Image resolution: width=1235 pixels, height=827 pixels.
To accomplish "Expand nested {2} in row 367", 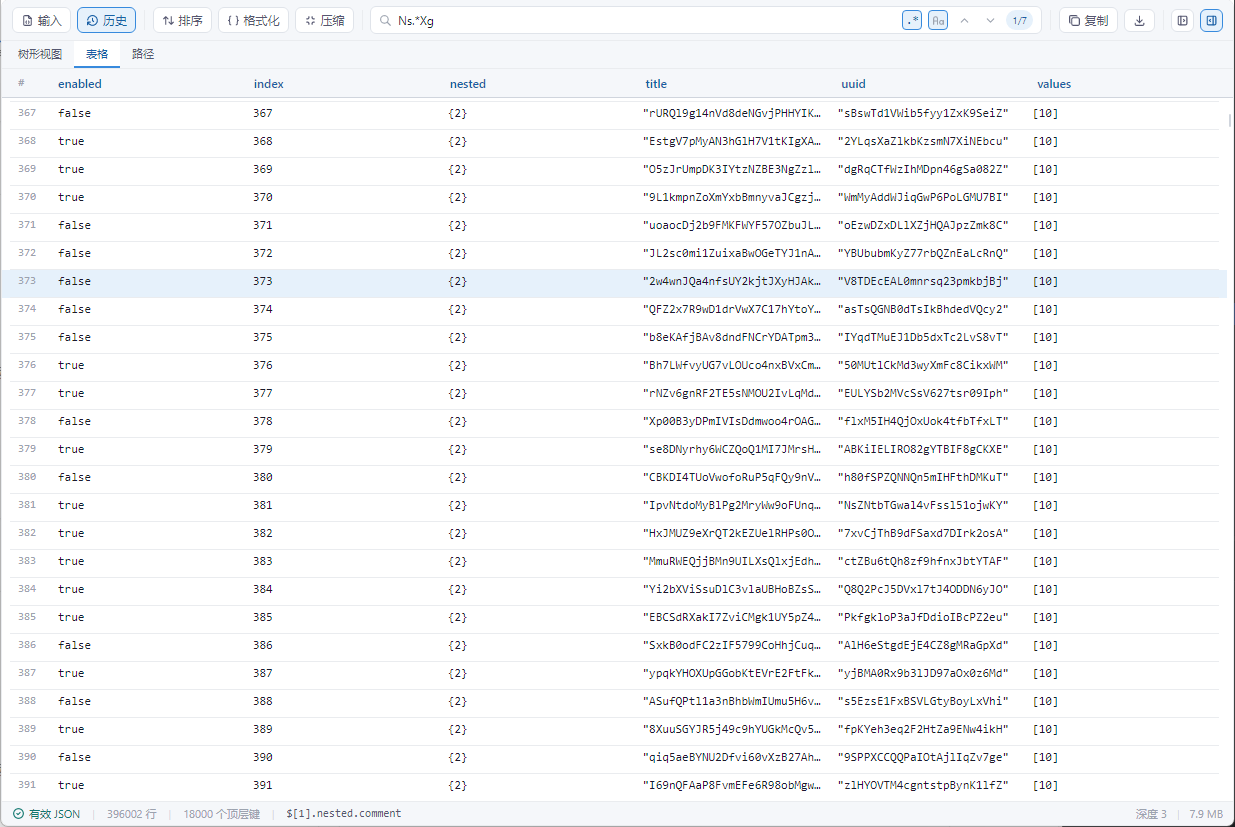I will point(458,113).
